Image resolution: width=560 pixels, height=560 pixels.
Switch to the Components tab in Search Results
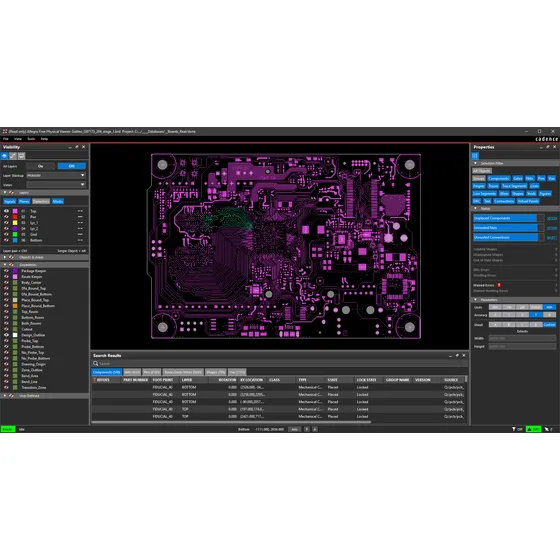[x=106, y=372]
